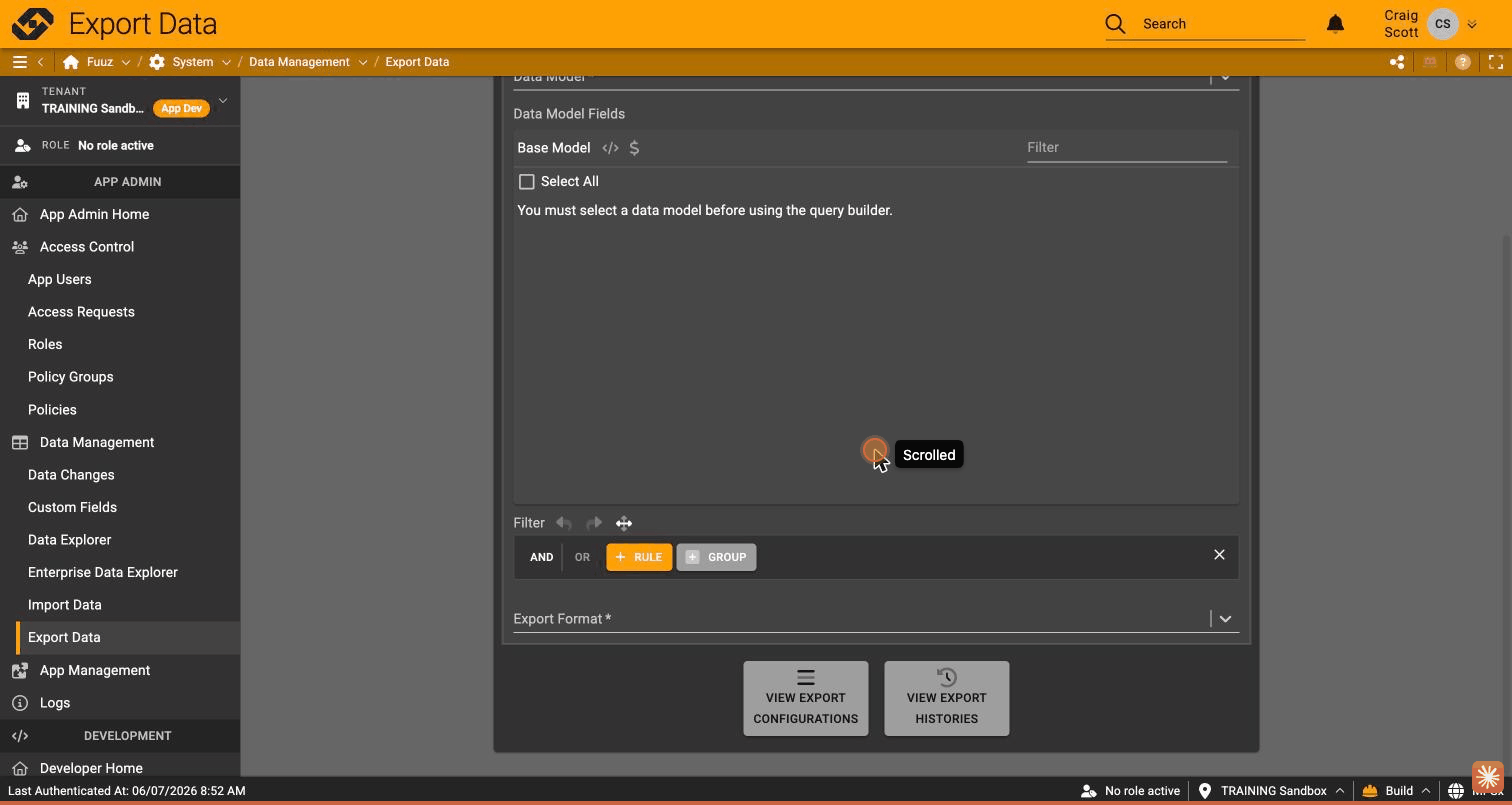Click the dollar sign icon beside Base Model

point(634,148)
